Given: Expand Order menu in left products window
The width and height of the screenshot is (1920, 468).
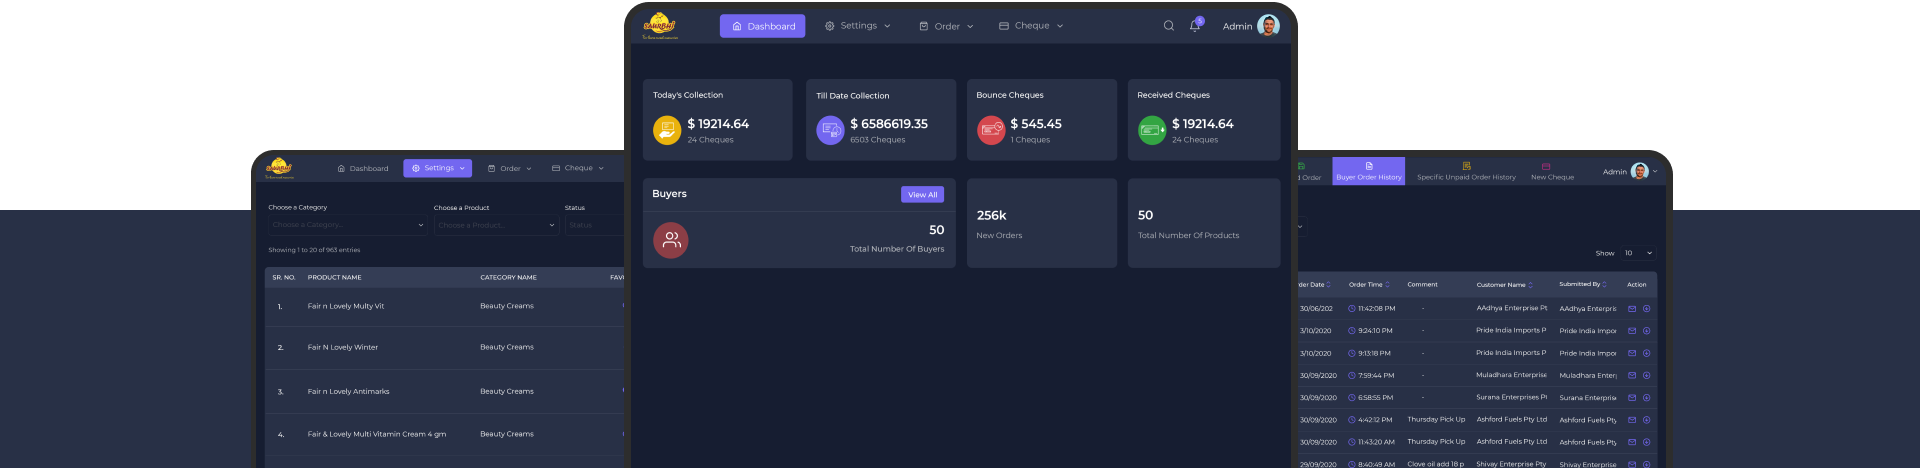Looking at the screenshot, I should [x=510, y=168].
